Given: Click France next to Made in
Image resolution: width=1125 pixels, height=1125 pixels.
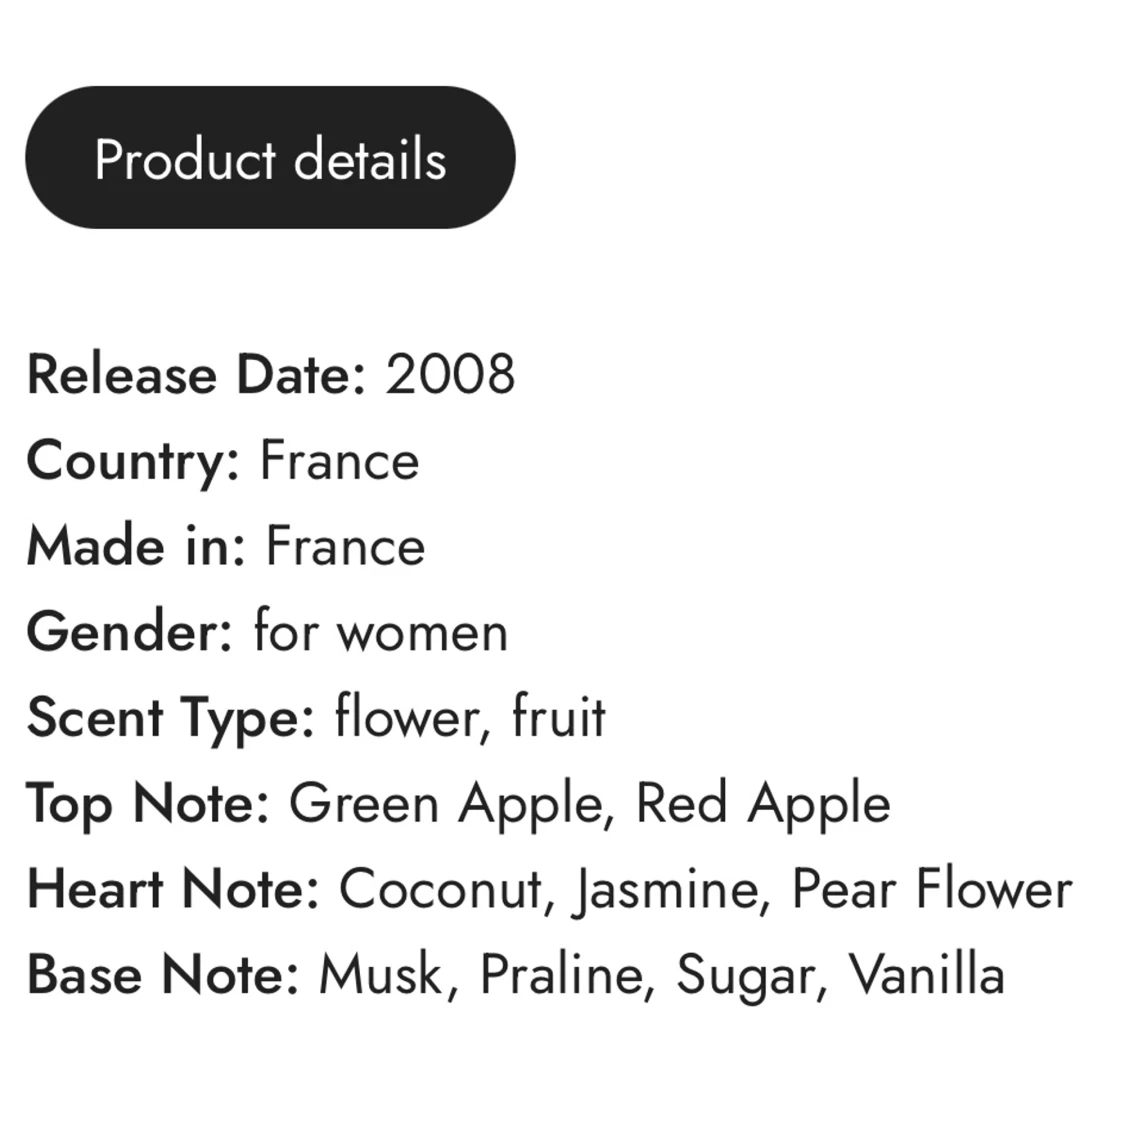Looking at the screenshot, I should point(345,547).
